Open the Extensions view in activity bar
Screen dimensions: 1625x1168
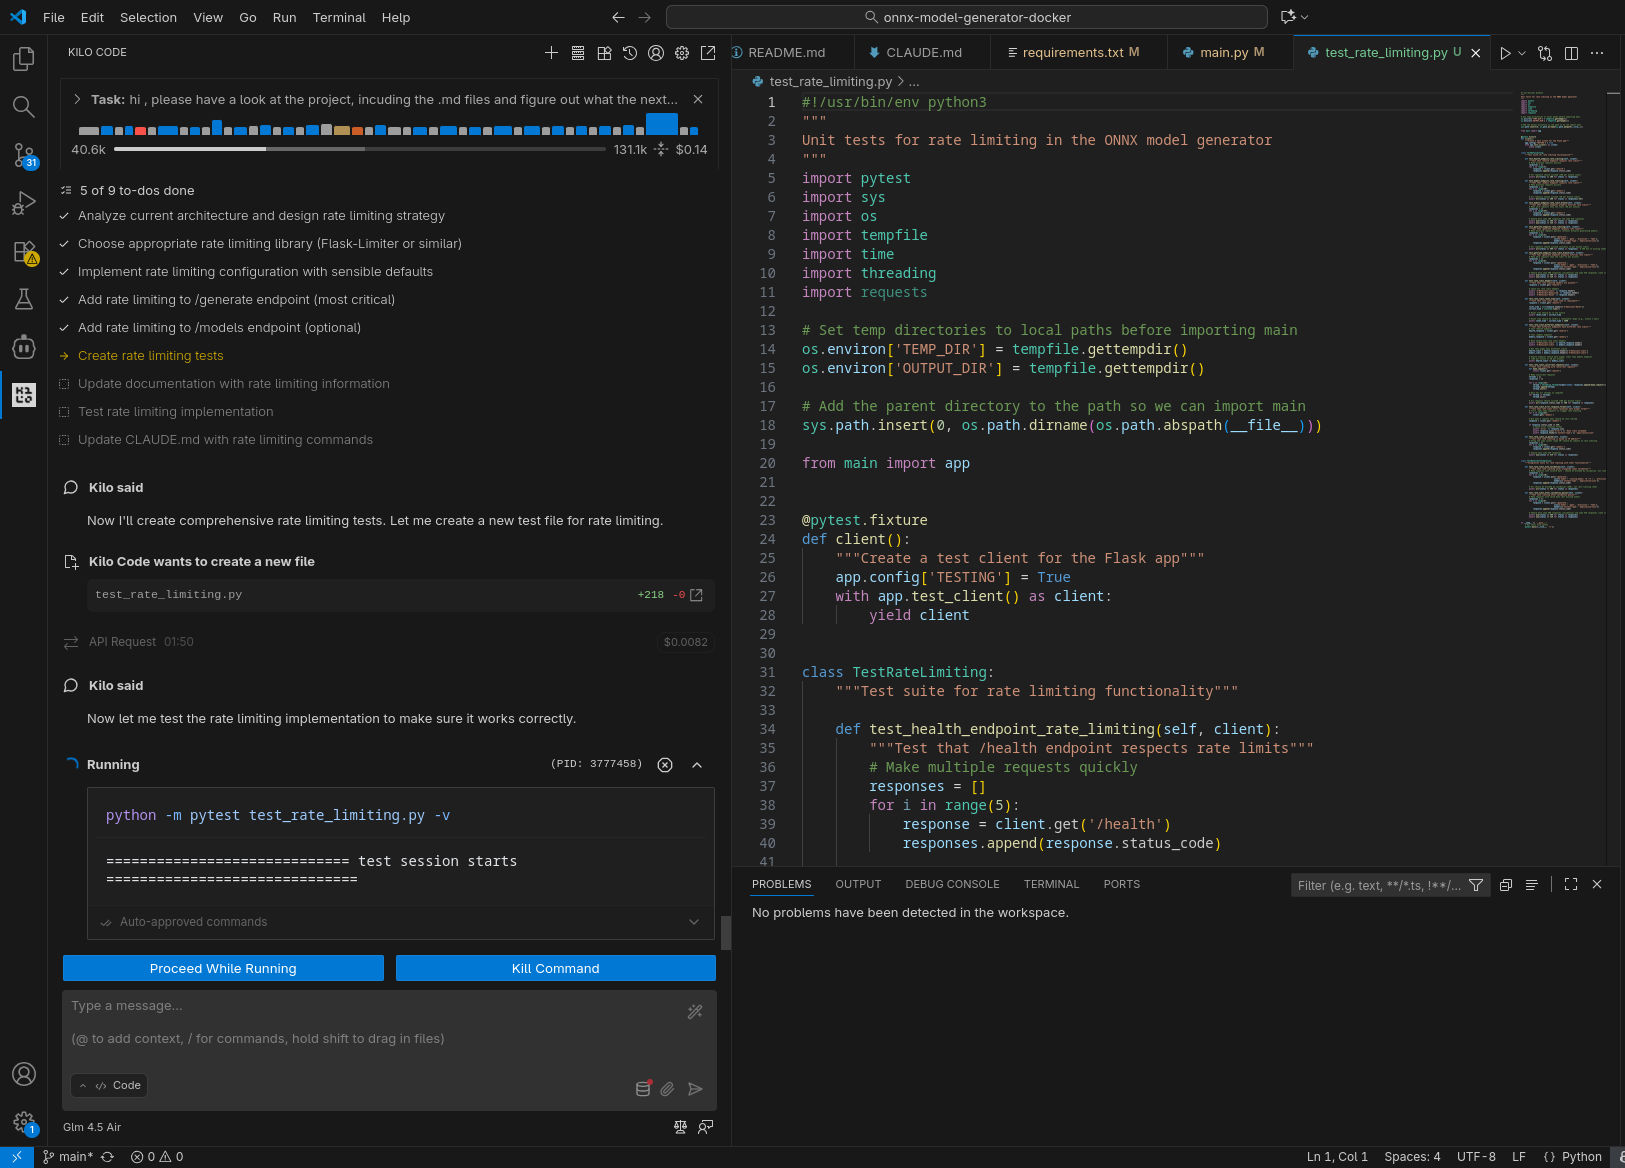(x=24, y=252)
